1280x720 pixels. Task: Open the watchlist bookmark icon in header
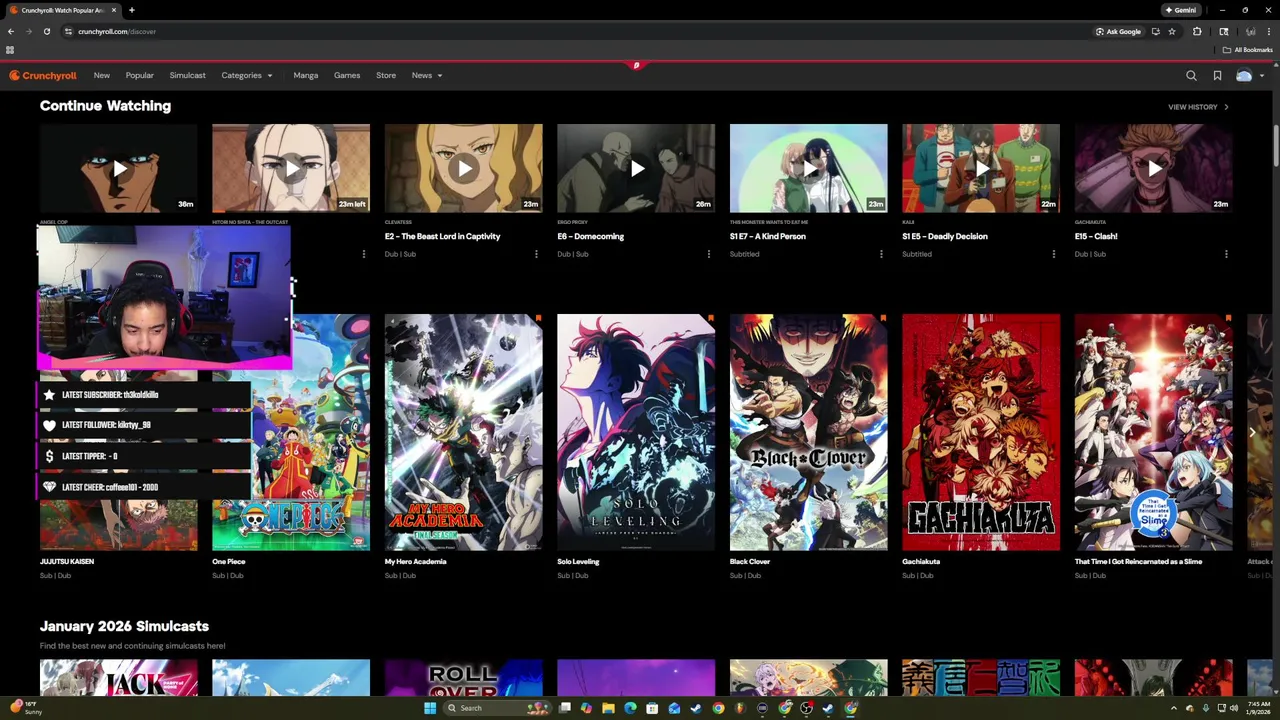pos(1217,75)
